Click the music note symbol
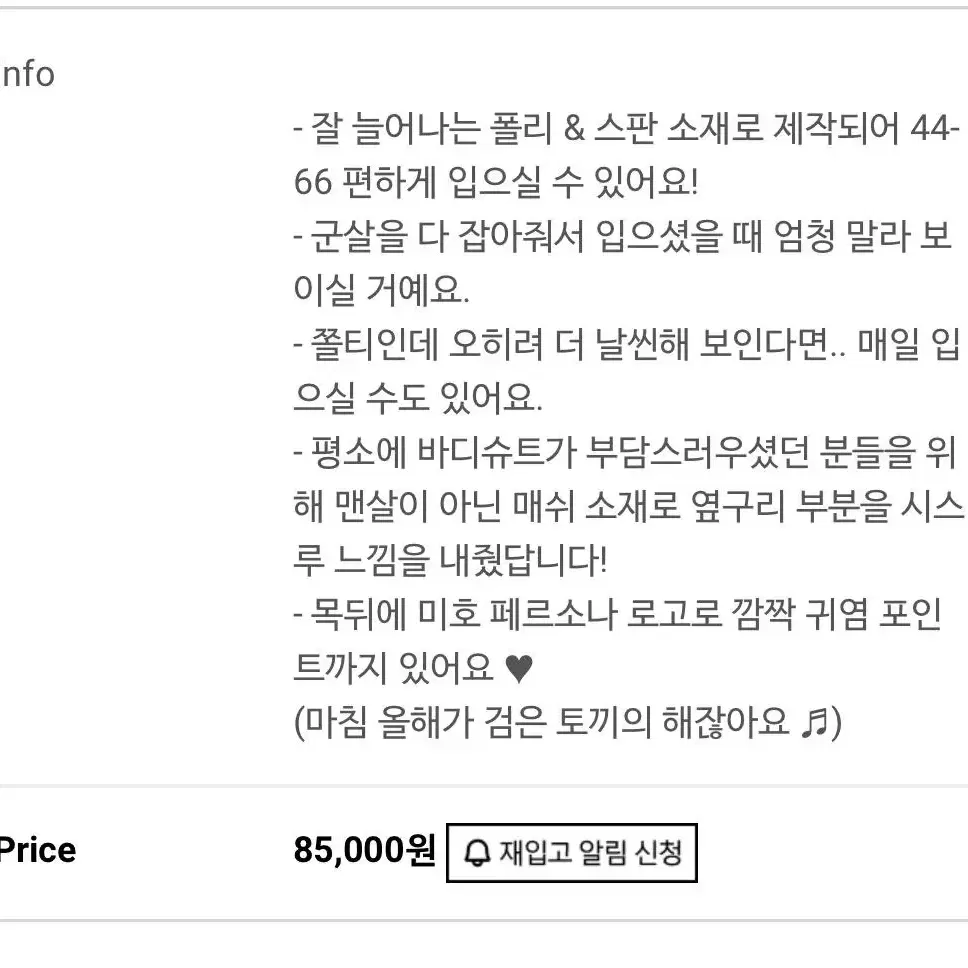The height and width of the screenshot is (968, 968). 814,722
